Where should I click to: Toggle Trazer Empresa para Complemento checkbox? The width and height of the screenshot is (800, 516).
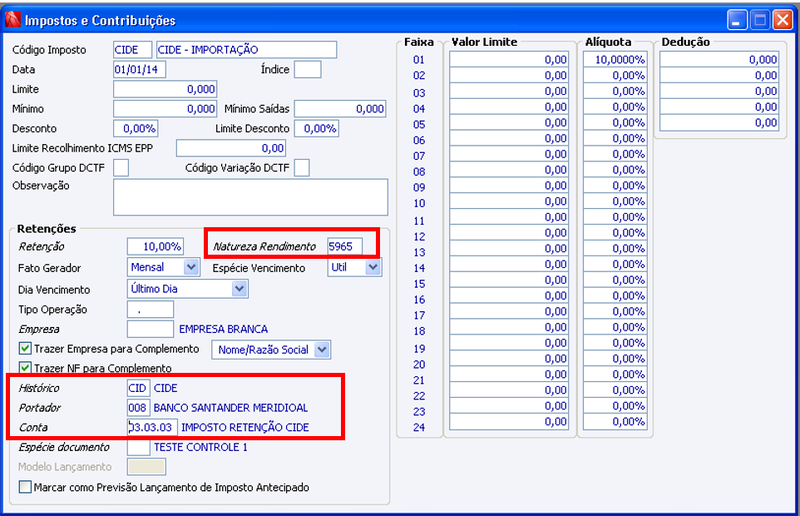pyautogui.click(x=25, y=349)
